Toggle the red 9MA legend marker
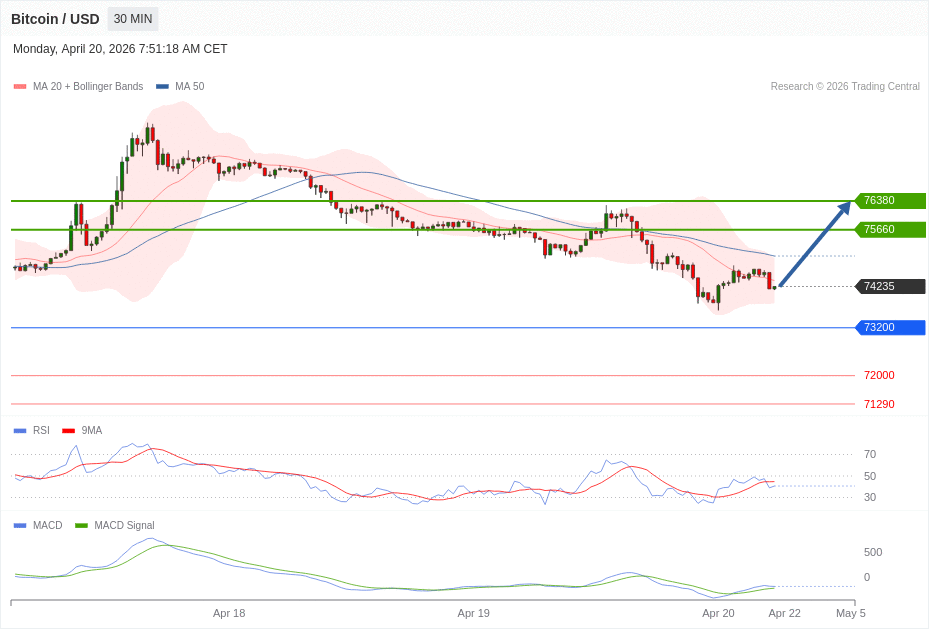929x629 pixels. pos(68,431)
